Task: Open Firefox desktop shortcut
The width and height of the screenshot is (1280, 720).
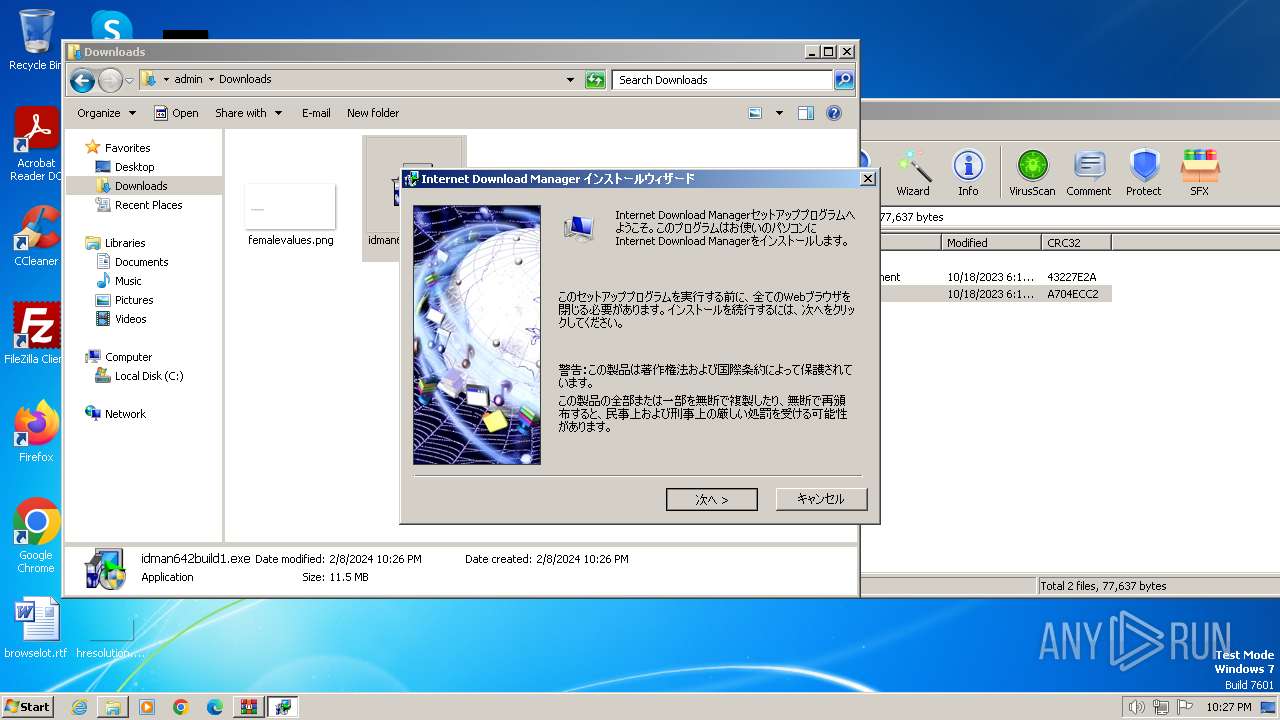Action: [36, 432]
